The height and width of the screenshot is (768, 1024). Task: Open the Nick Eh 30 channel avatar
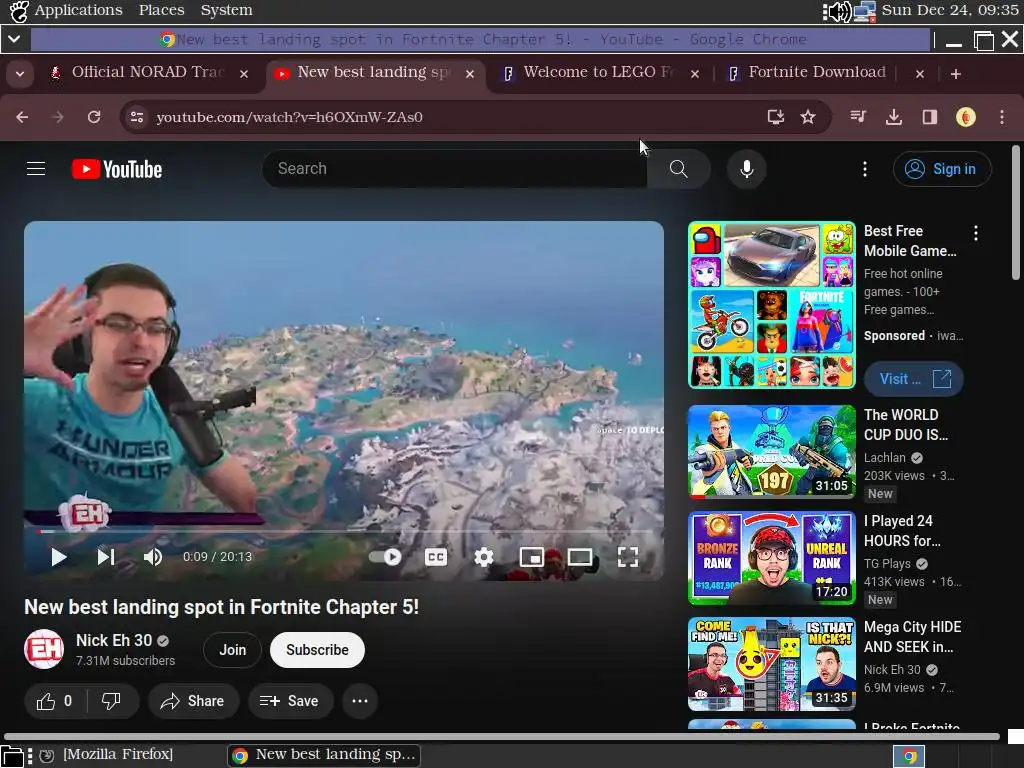coord(44,649)
